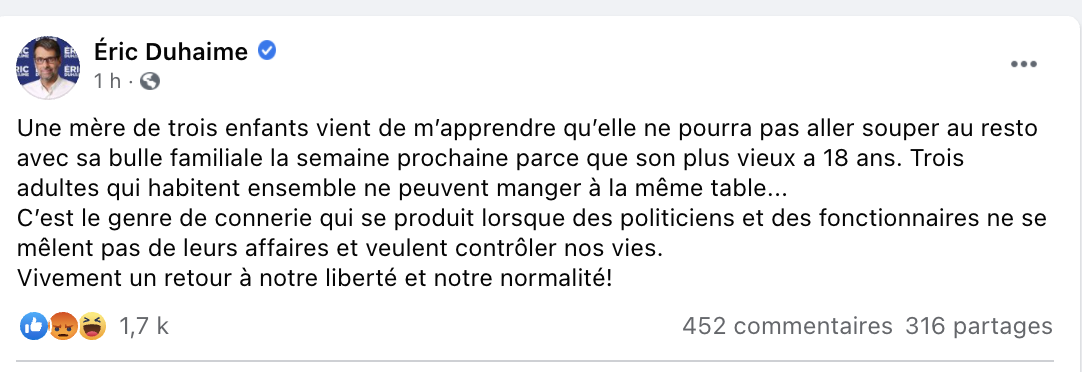The image size is (1082, 372).
Task: Click the blue Like reaction icon
Action: [34, 326]
